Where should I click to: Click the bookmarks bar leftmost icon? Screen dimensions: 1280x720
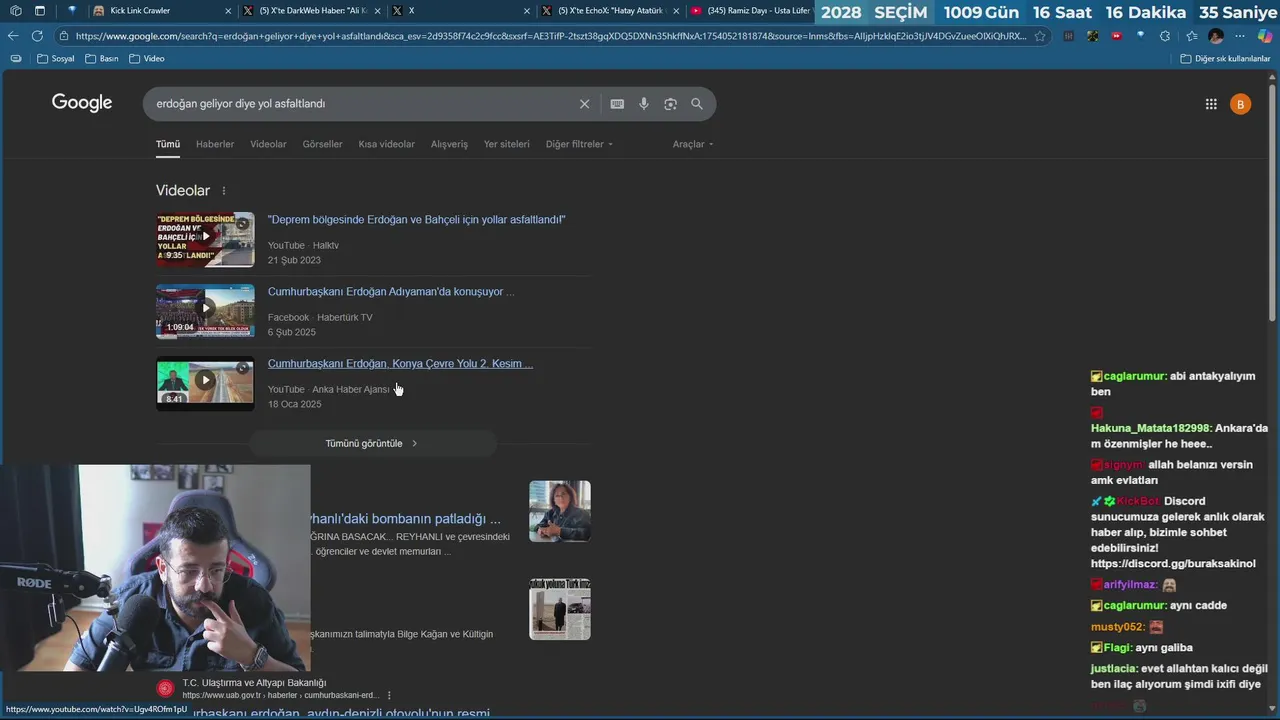coord(15,59)
